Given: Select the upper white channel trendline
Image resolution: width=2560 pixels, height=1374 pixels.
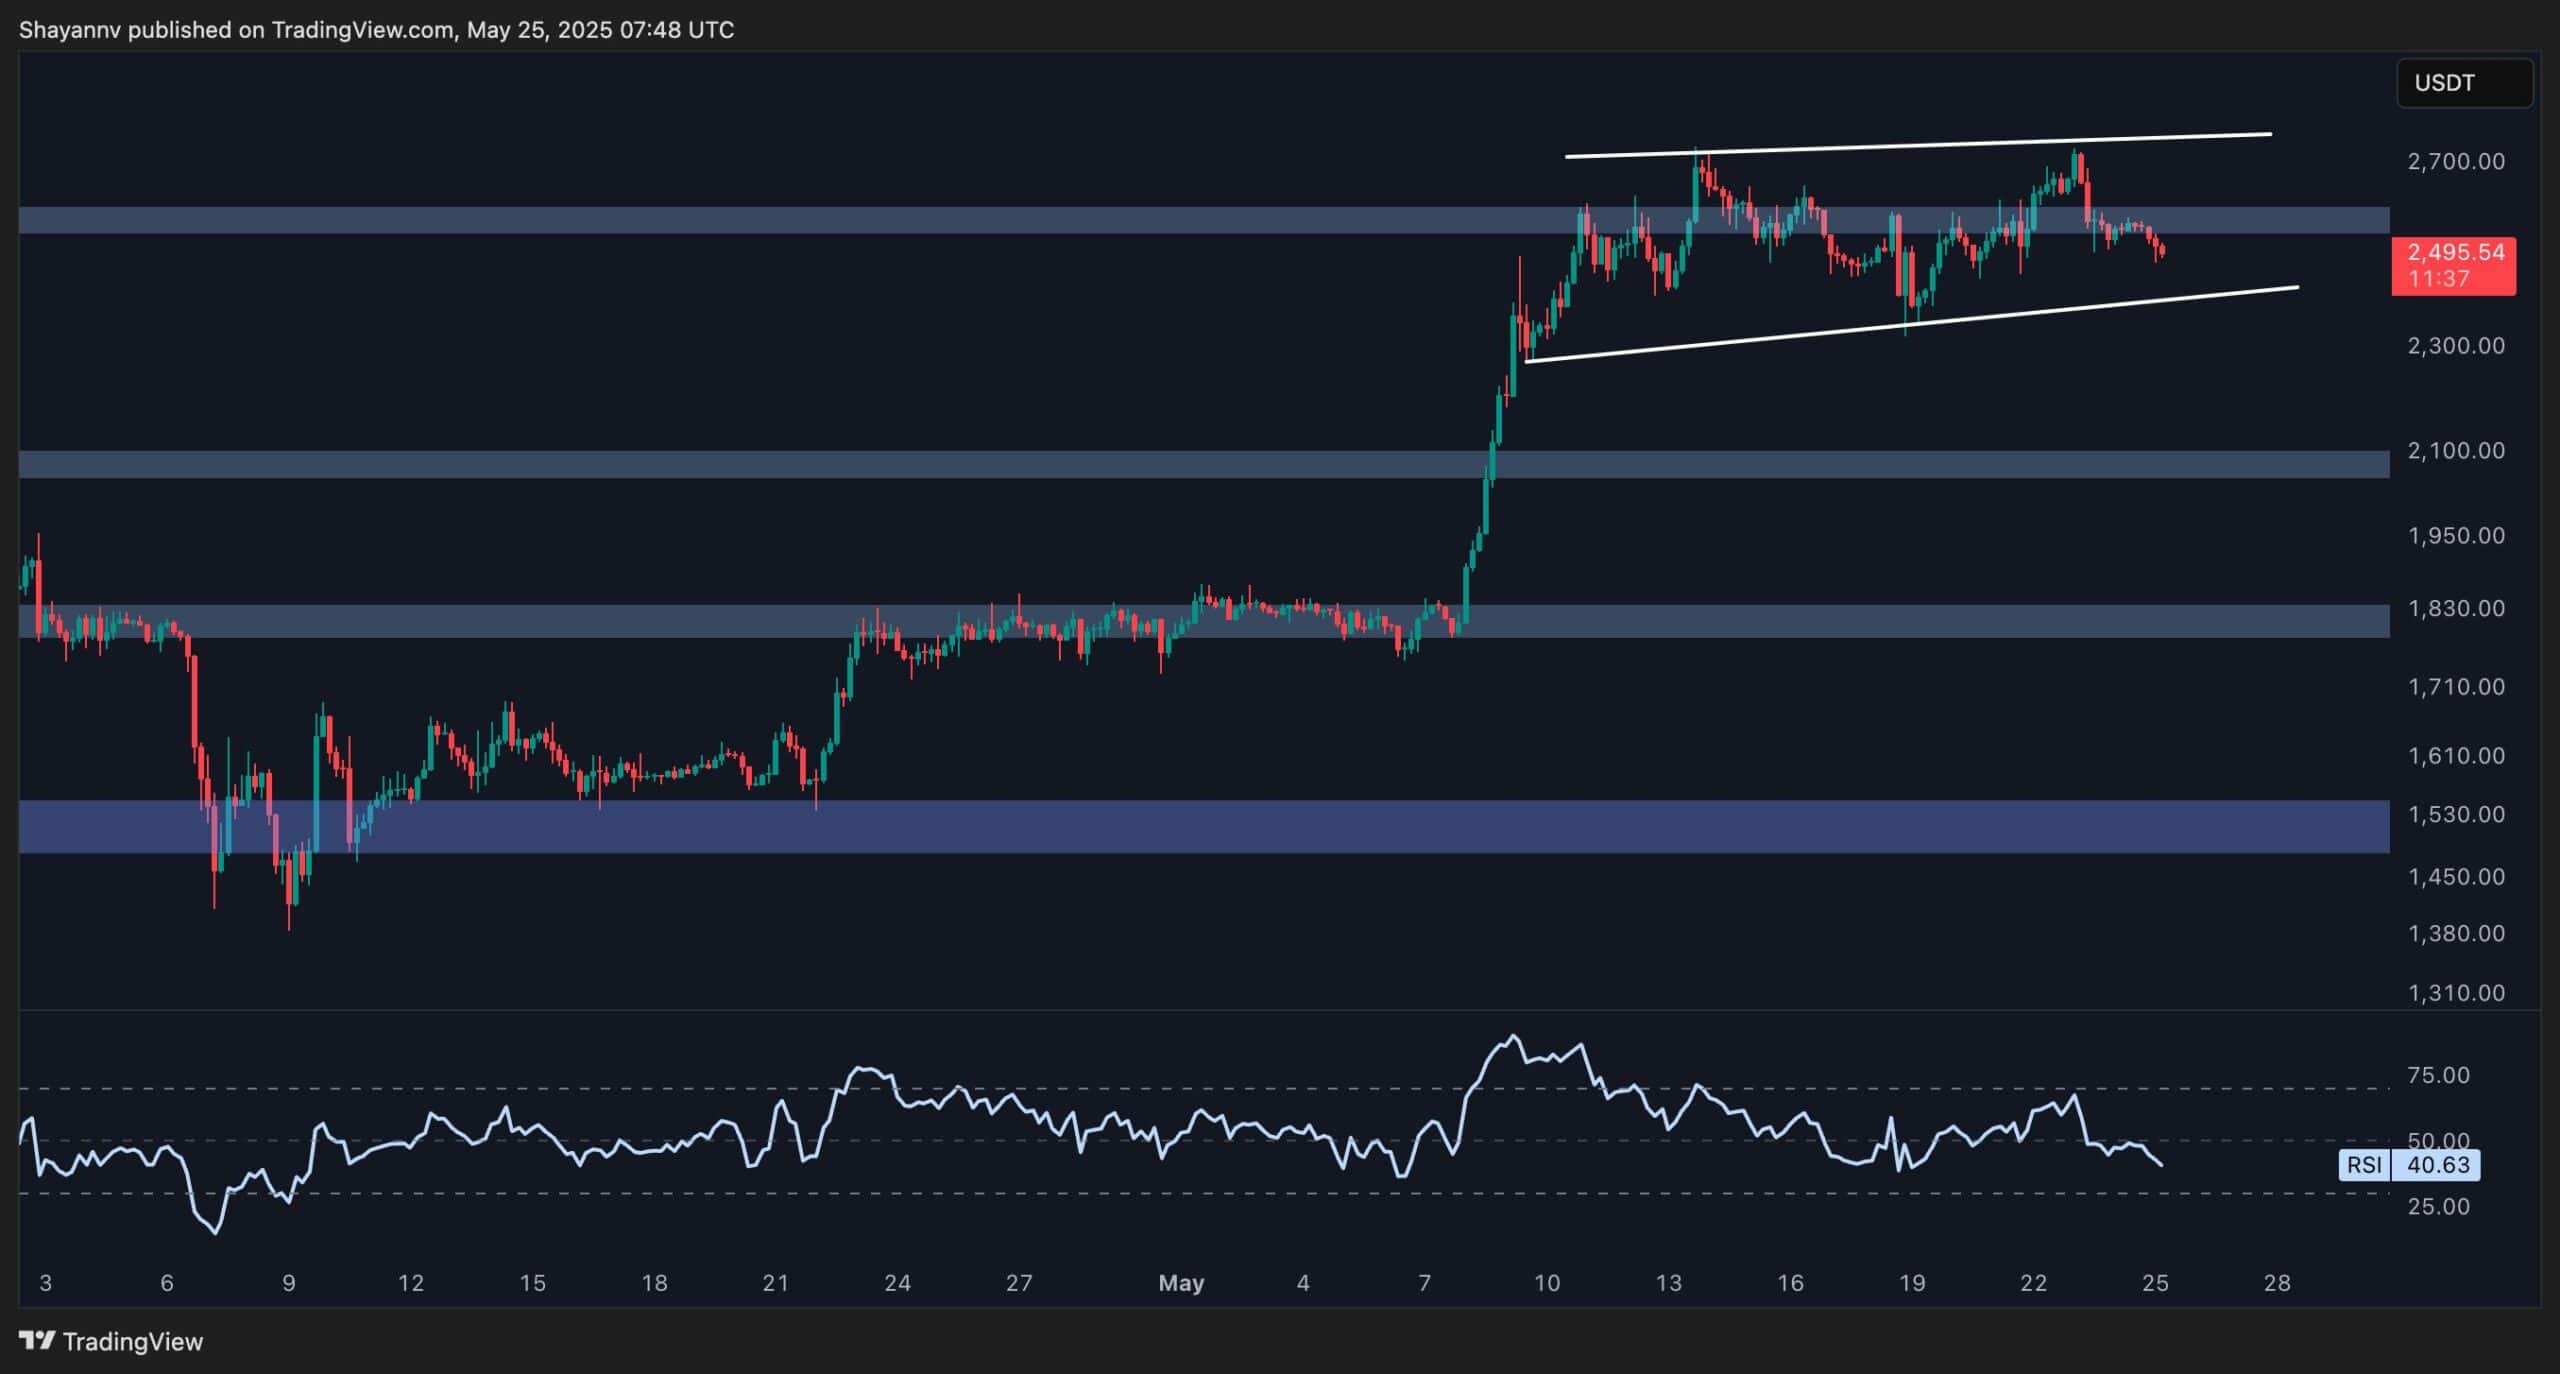Looking at the screenshot, I should (x=1918, y=145).
